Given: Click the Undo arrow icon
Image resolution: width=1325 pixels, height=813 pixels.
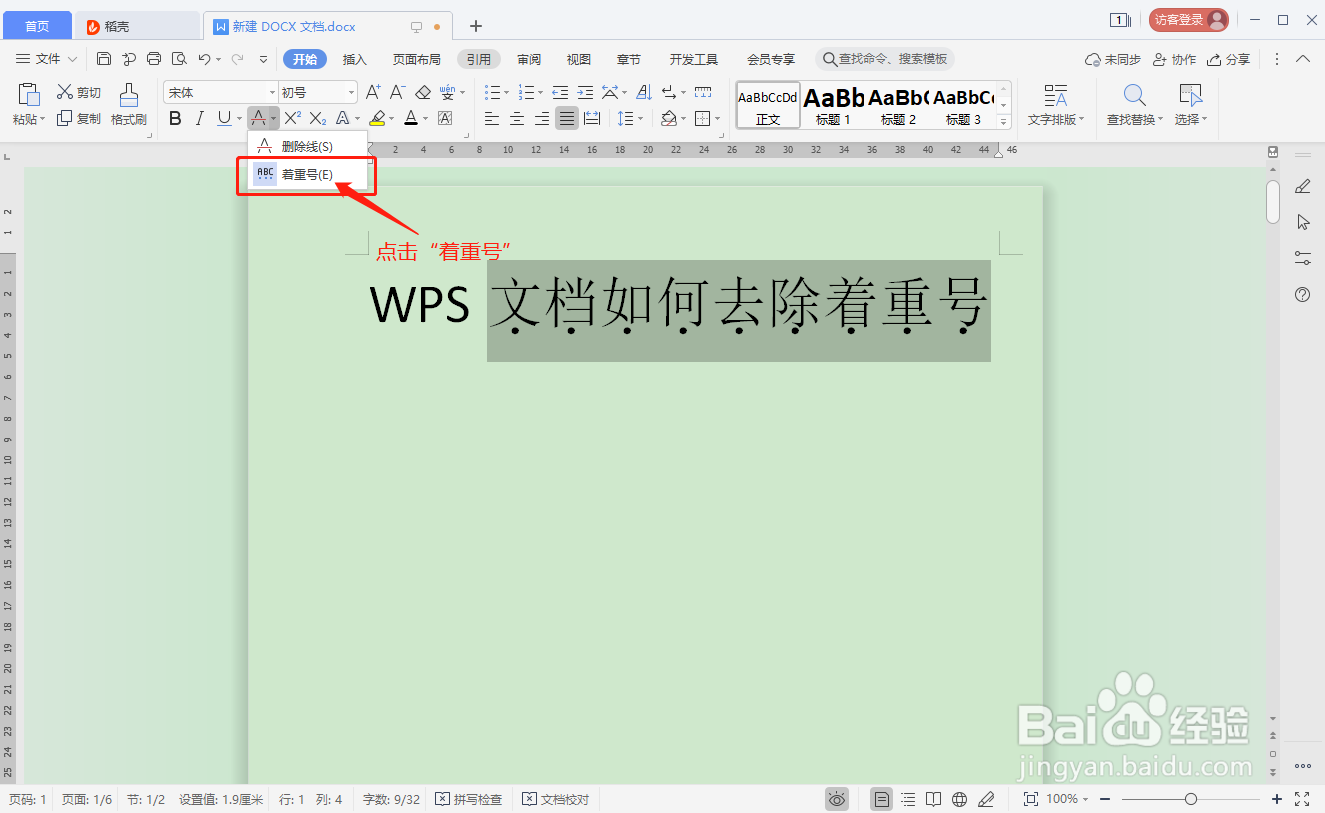Looking at the screenshot, I should pyautogui.click(x=204, y=59).
